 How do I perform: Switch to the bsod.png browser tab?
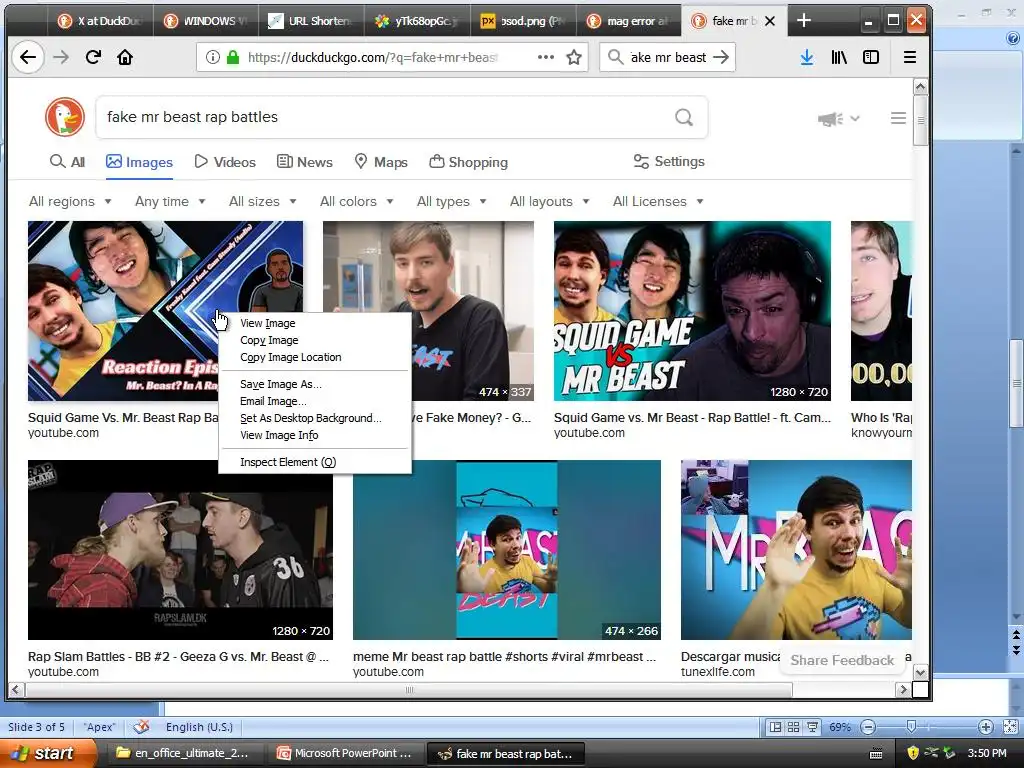(523, 21)
